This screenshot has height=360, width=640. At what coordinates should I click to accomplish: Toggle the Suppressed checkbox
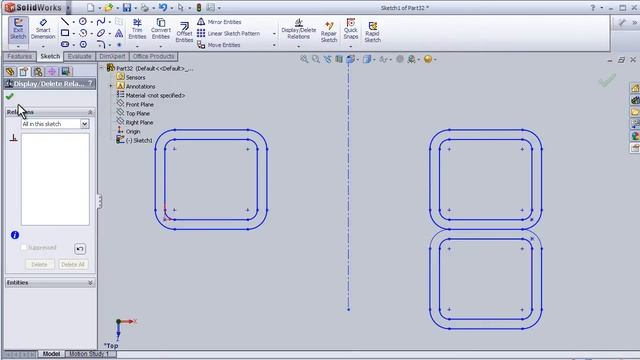tap(24, 247)
